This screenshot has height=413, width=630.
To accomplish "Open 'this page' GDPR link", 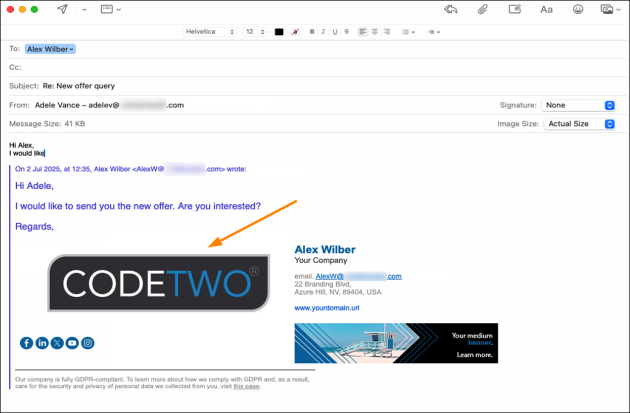I will [x=246, y=386].
